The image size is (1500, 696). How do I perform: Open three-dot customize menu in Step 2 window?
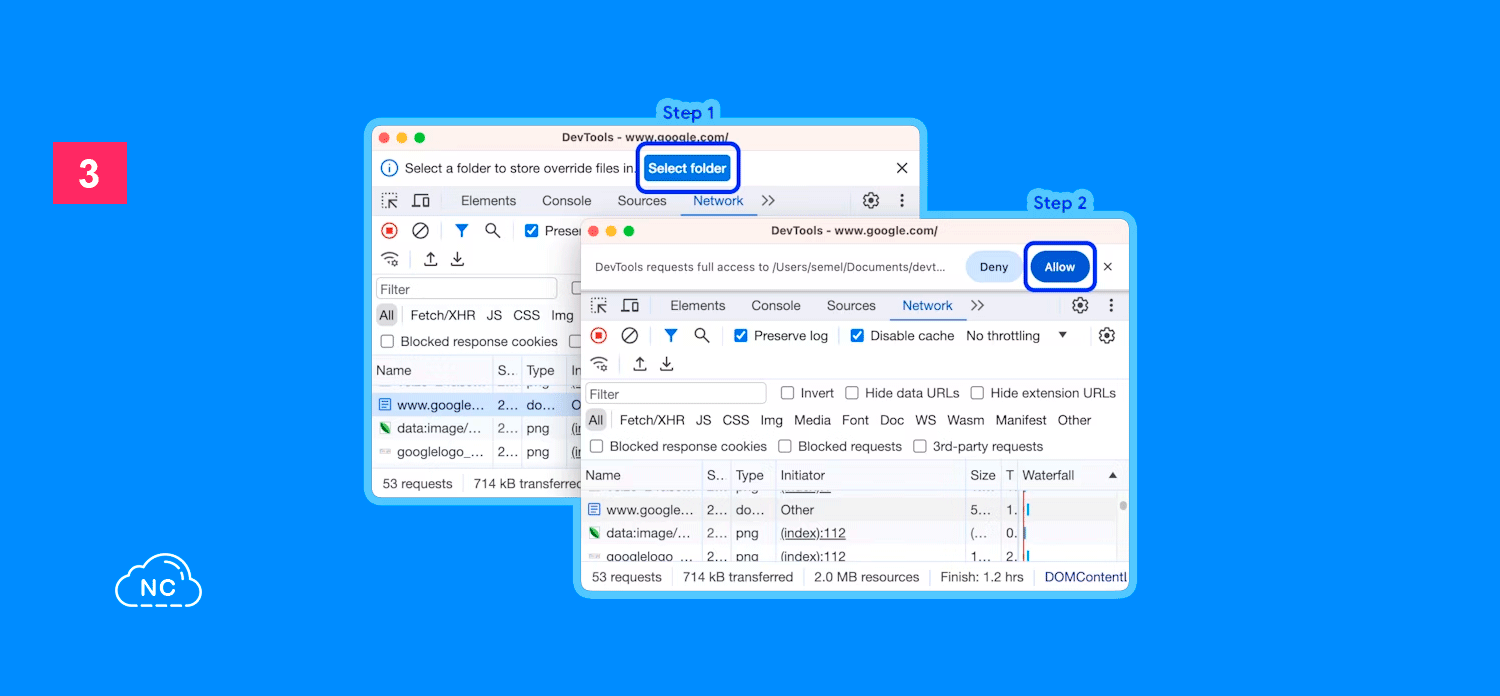[x=1111, y=306]
